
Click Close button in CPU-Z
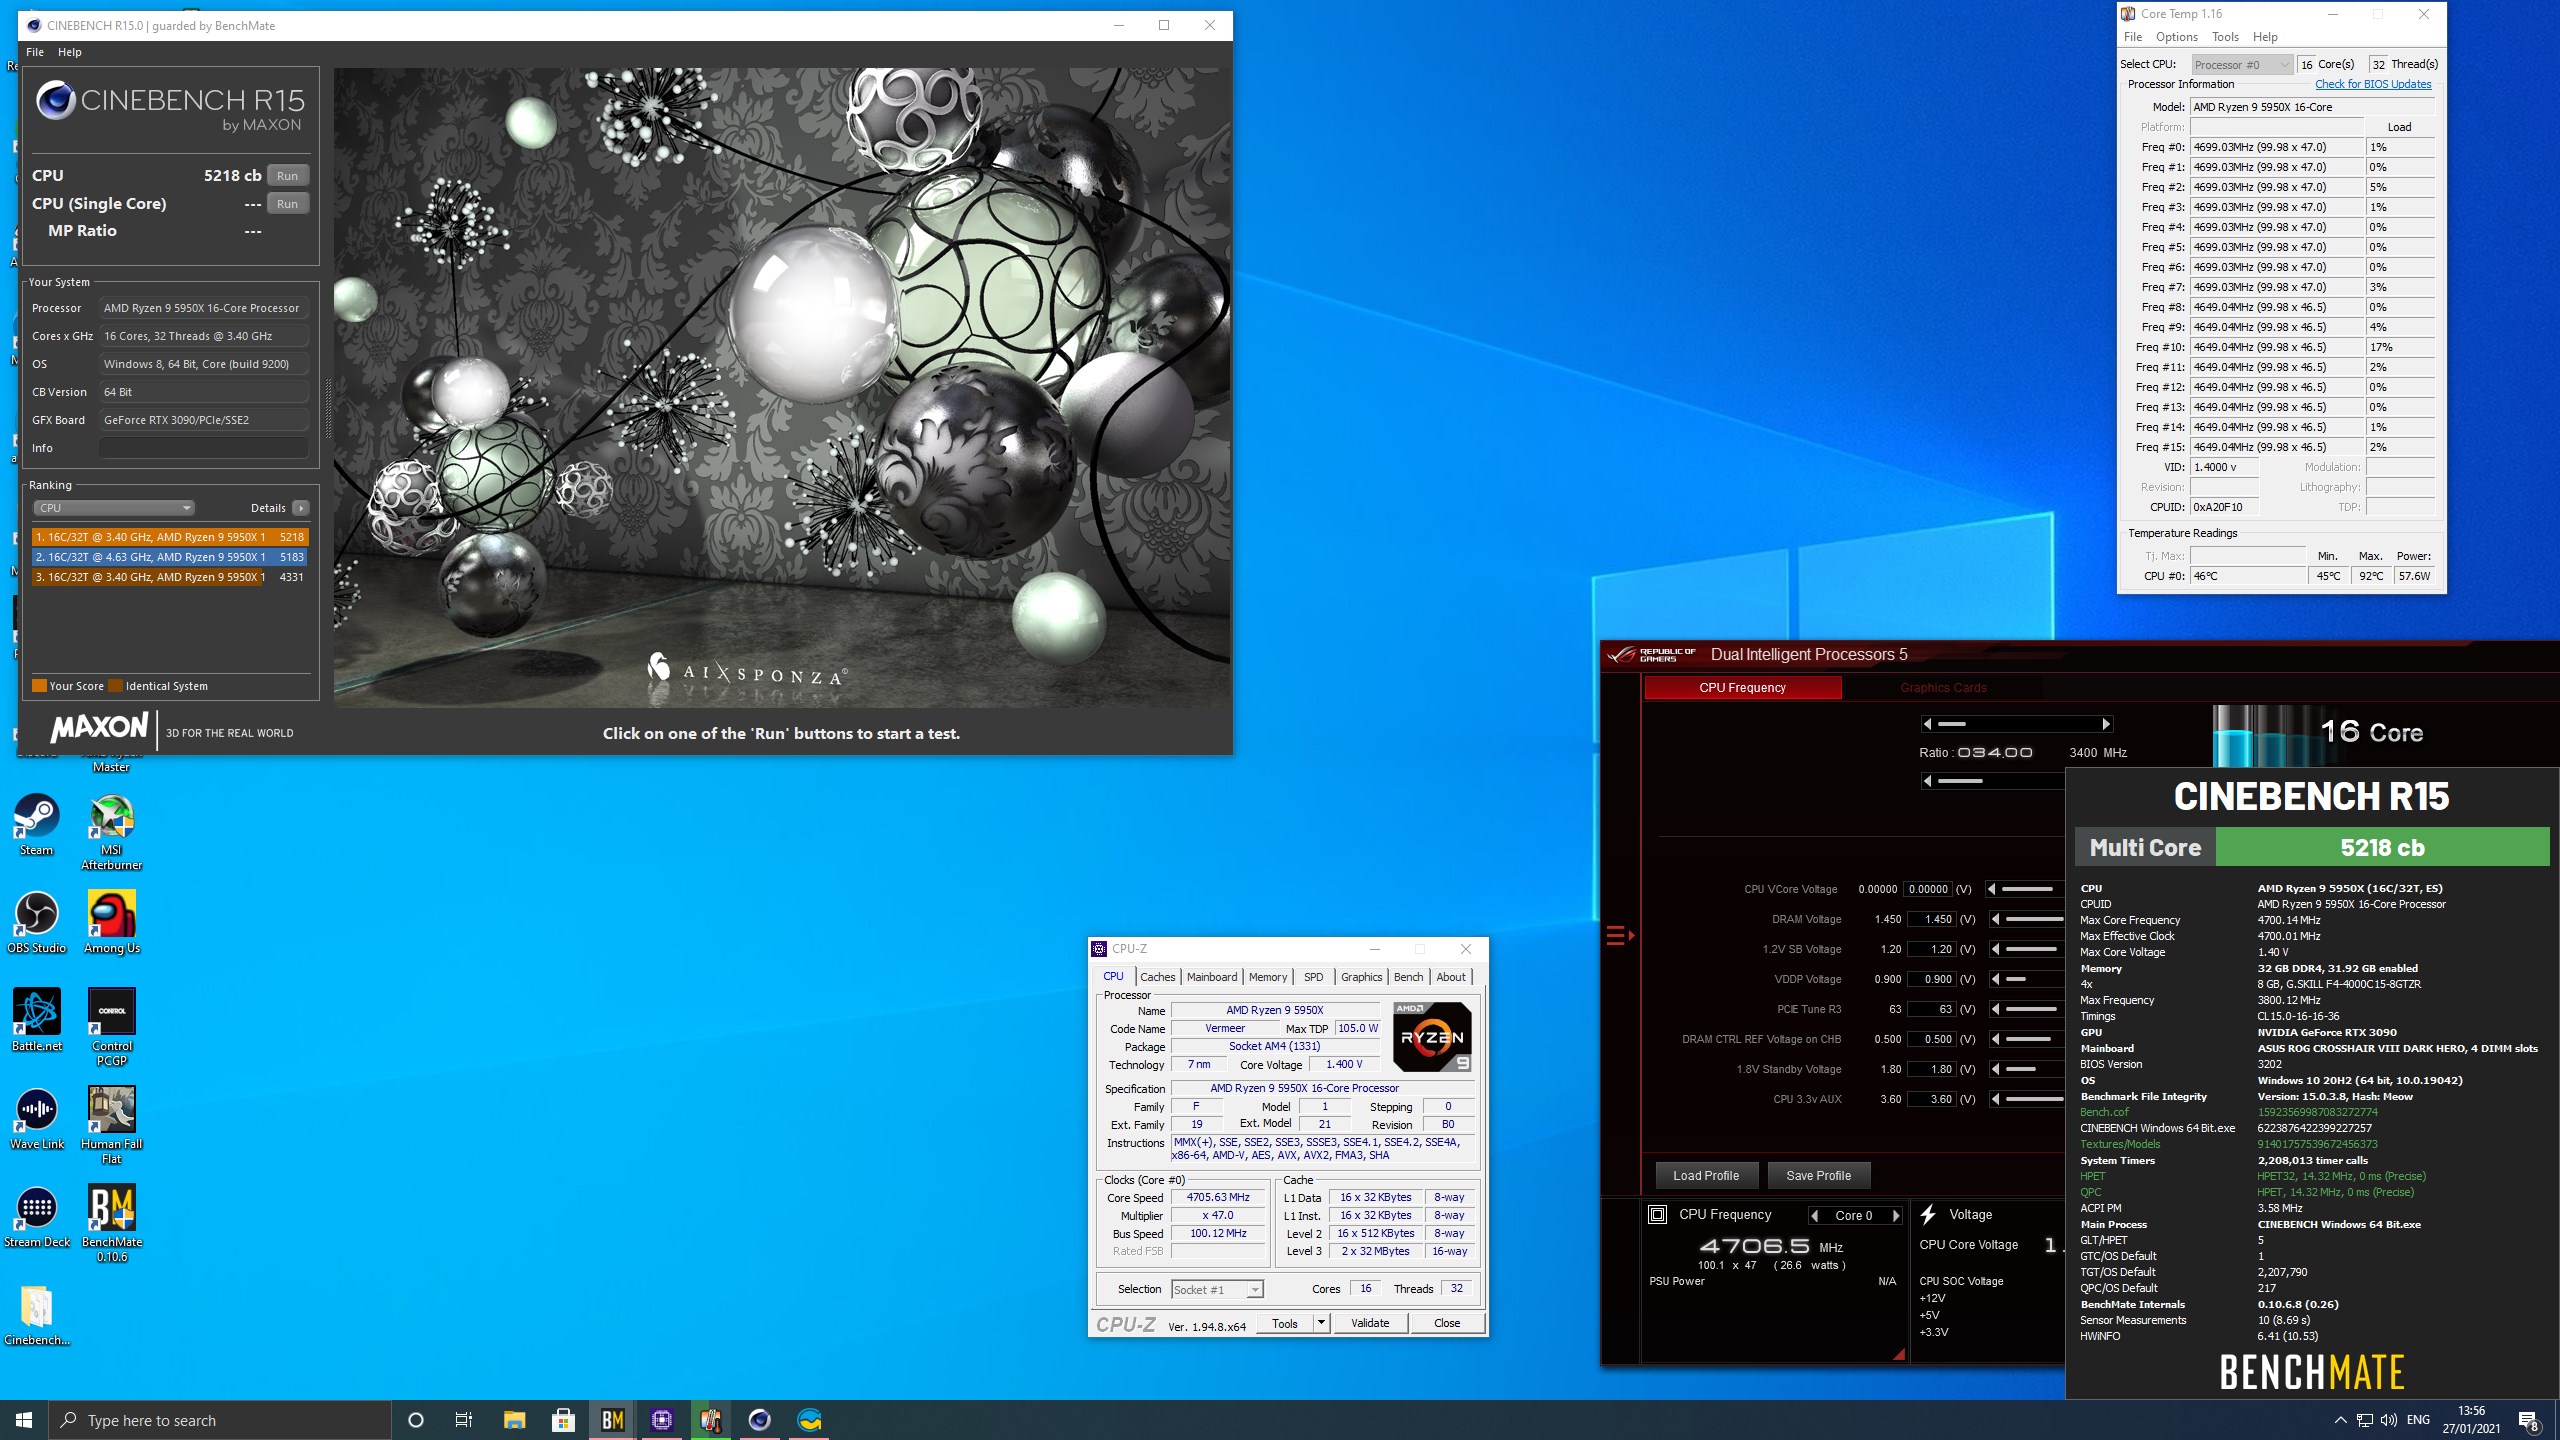point(1447,1323)
